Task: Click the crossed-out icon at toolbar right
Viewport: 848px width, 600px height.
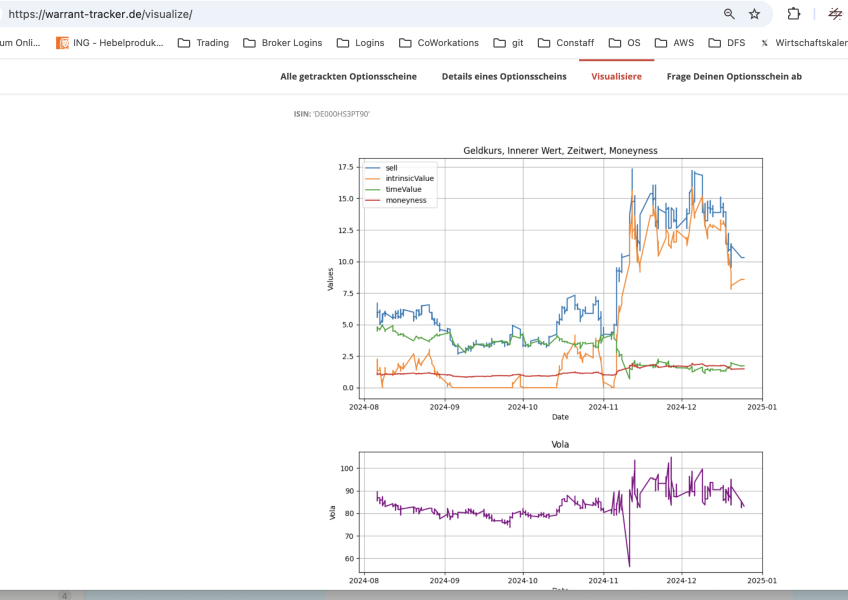Action: pyautogui.click(x=834, y=14)
